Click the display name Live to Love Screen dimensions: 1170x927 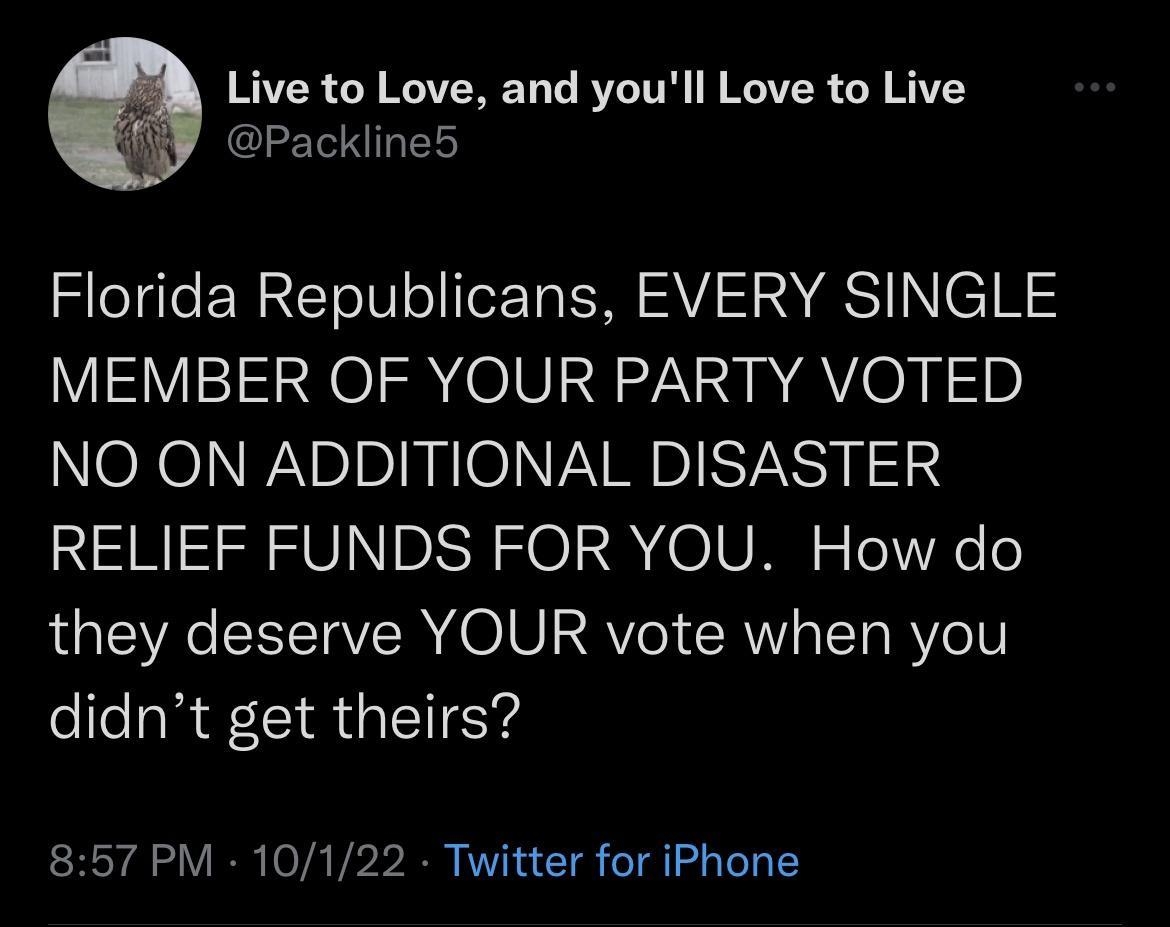595,87
